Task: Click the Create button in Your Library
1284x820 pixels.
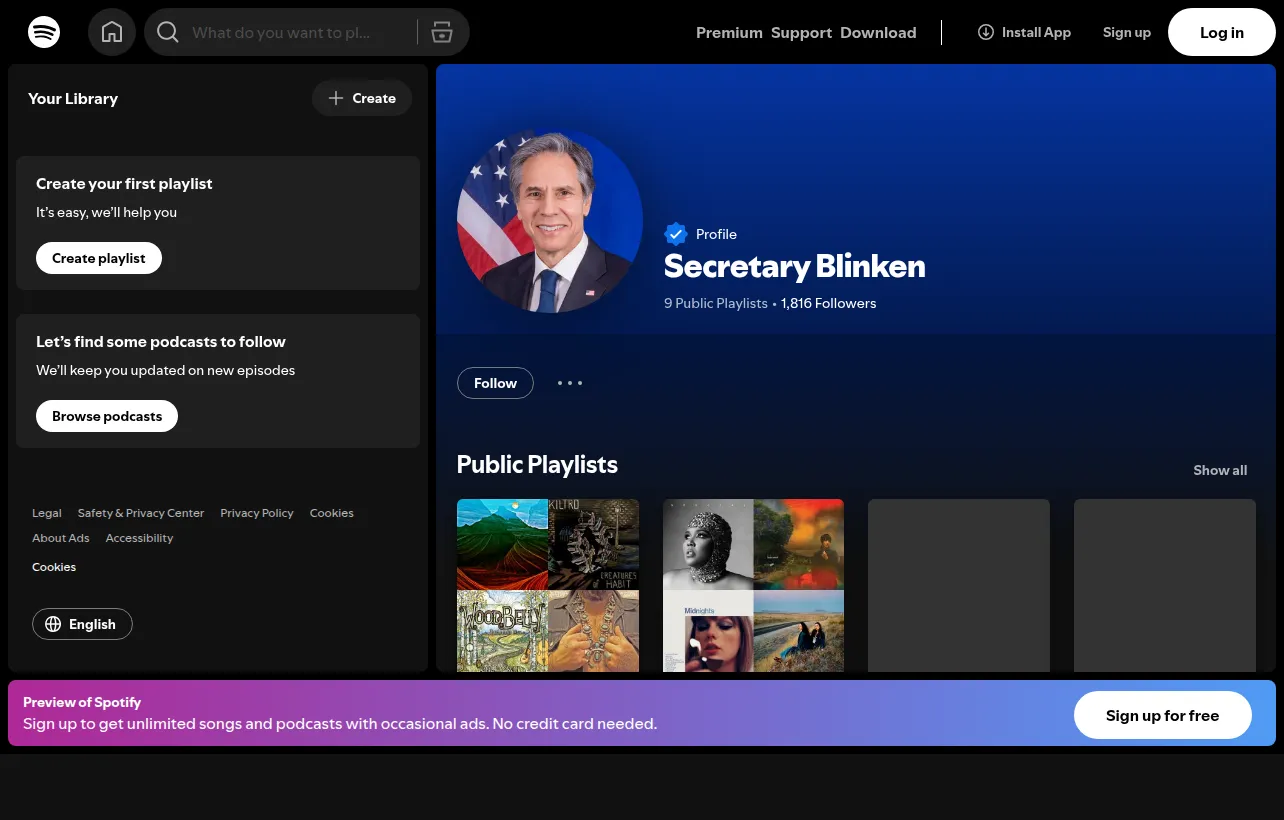Action: pos(362,98)
